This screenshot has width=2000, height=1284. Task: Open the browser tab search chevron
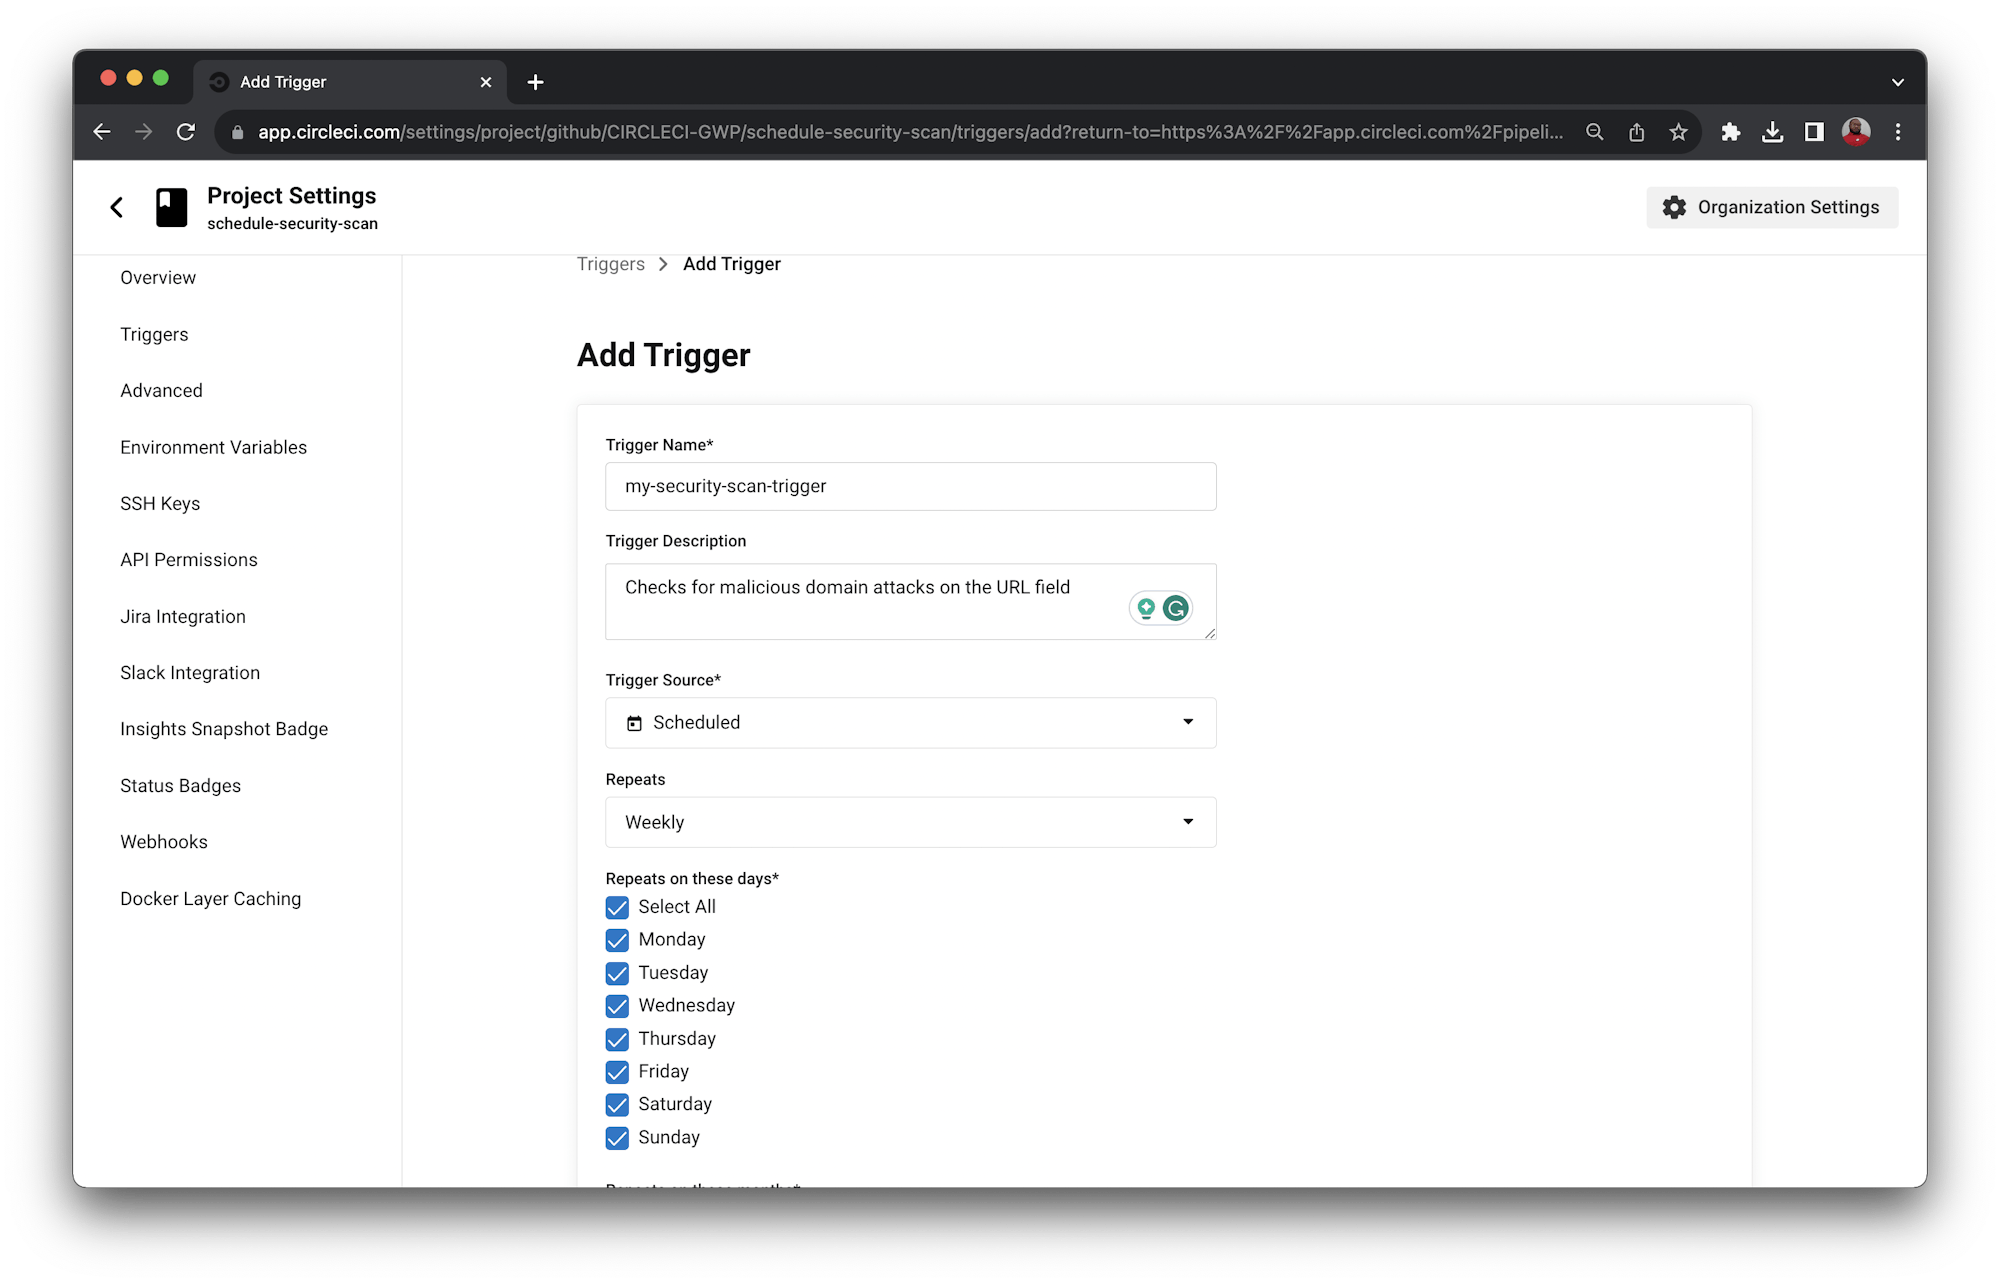pos(1896,81)
